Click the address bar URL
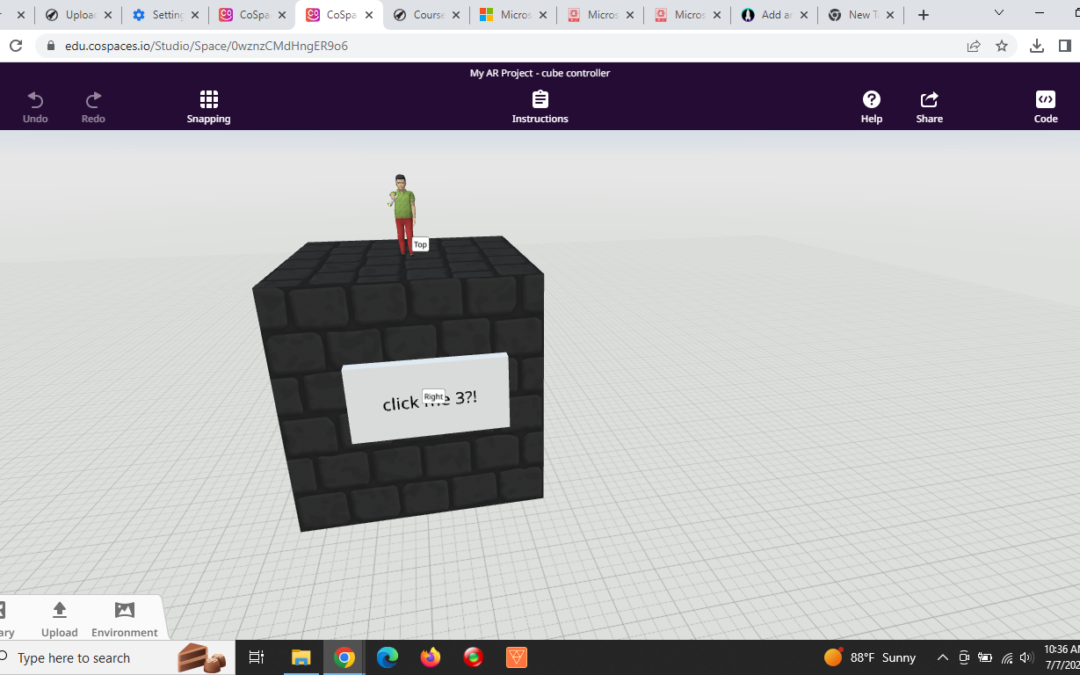 [x=207, y=46]
